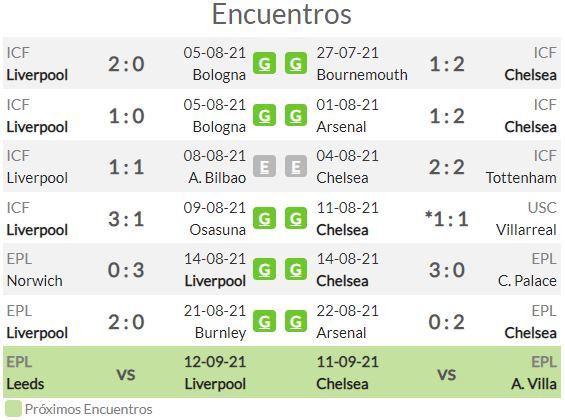Click the *1:1 Chelsea Villarreal score
The image size is (565, 420).
click(x=447, y=219)
